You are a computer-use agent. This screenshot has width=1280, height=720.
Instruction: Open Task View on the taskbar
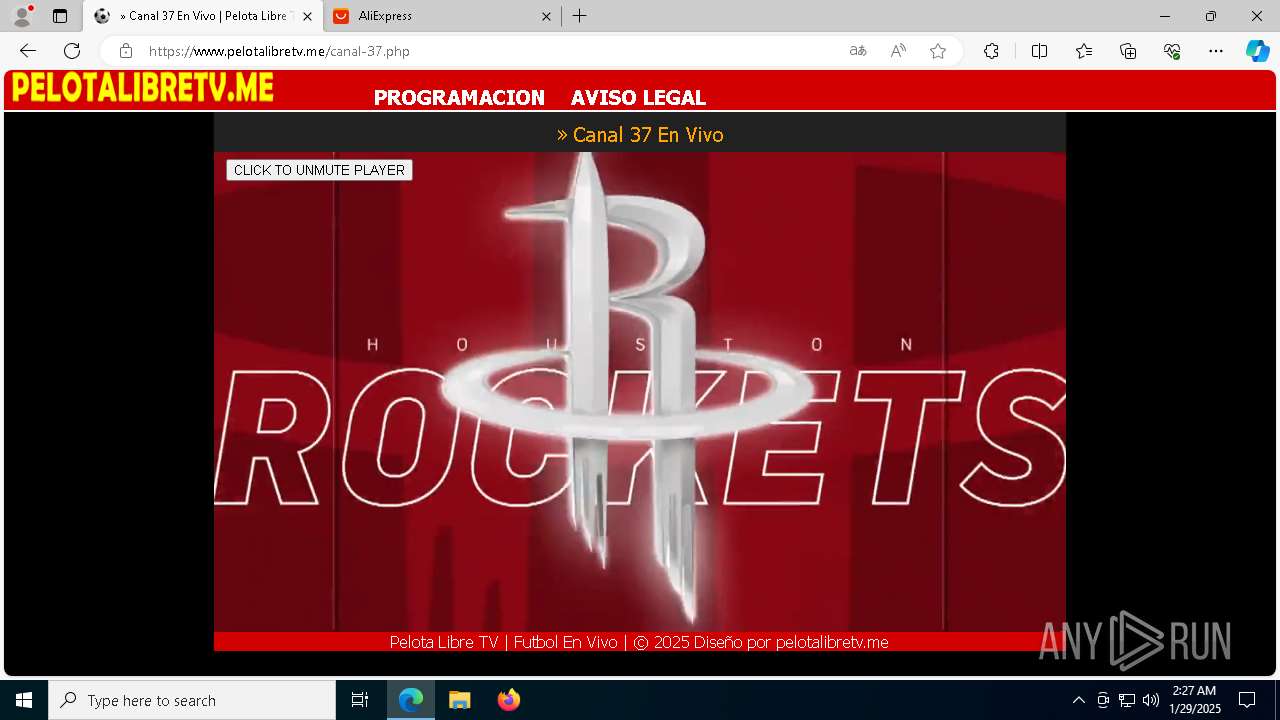(360, 700)
